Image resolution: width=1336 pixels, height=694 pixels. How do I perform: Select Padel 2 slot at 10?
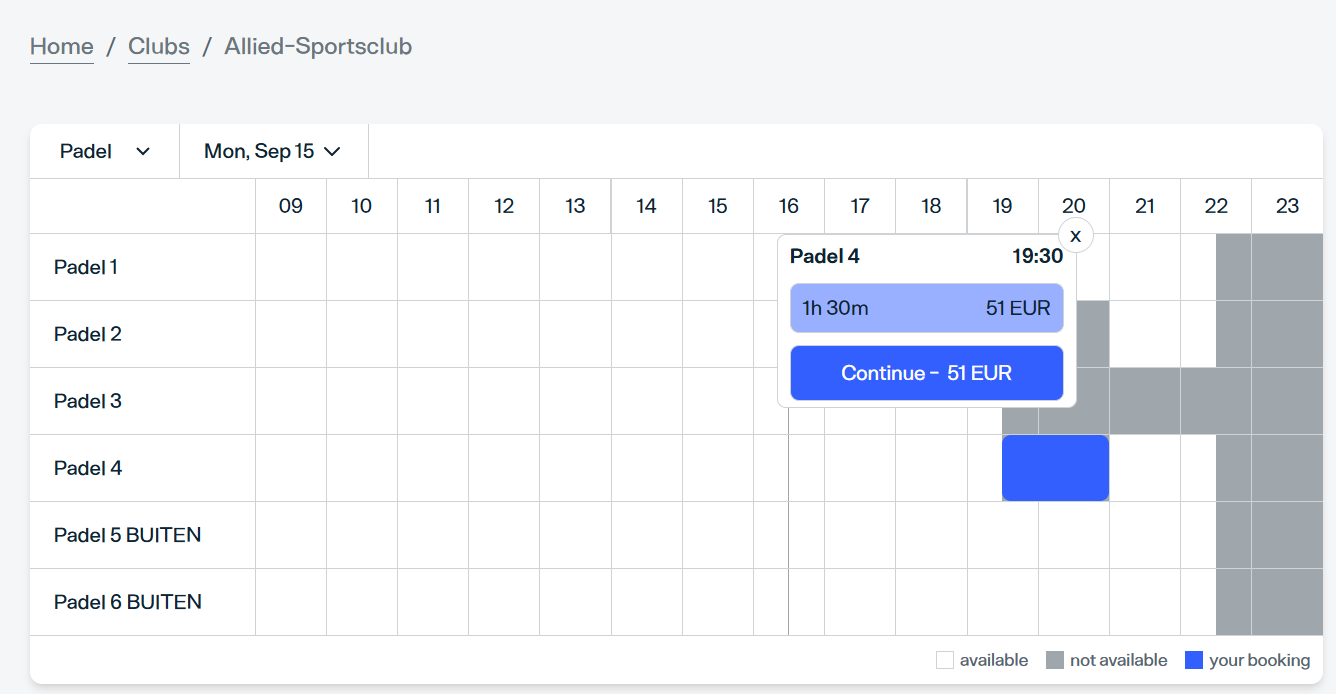pyautogui.click(x=362, y=334)
